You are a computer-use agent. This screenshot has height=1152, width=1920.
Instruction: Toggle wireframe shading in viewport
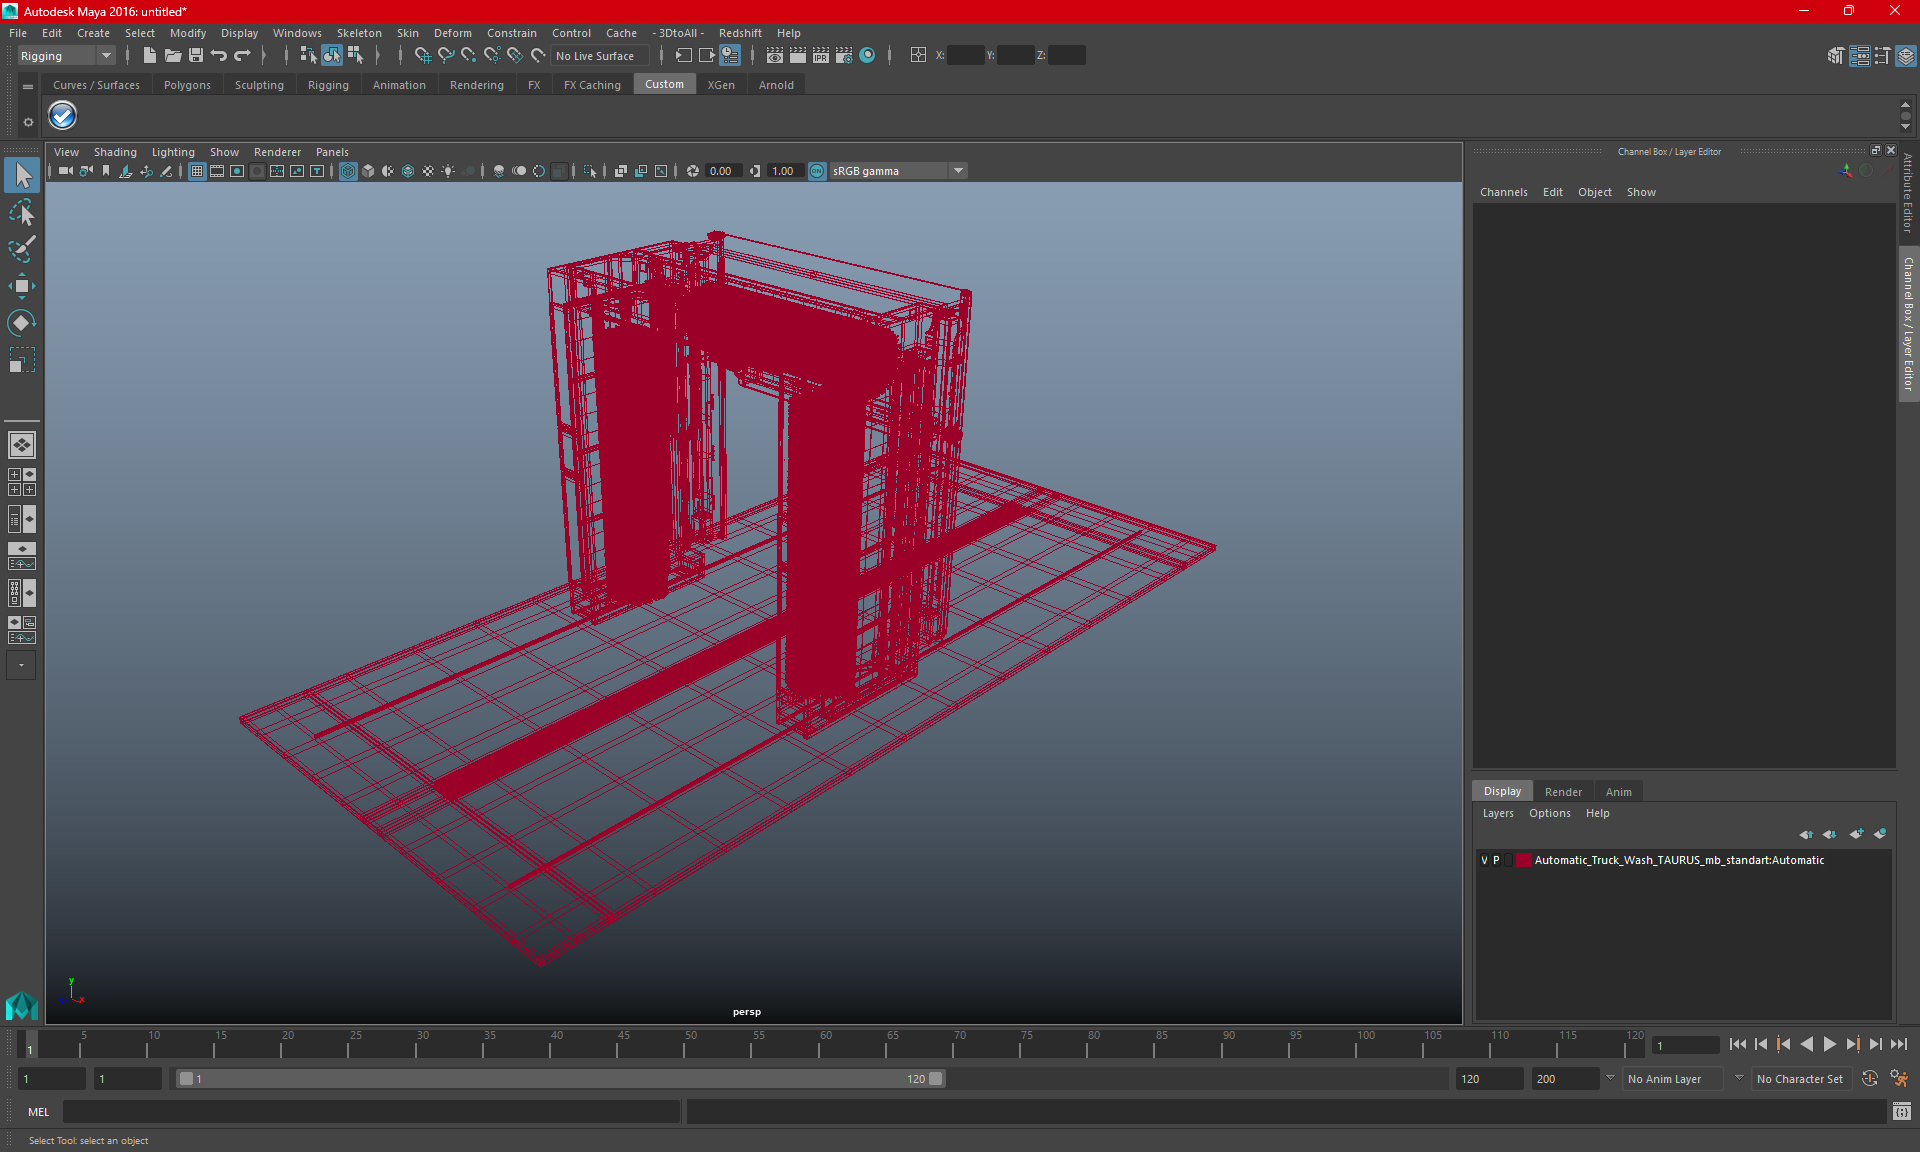348,171
